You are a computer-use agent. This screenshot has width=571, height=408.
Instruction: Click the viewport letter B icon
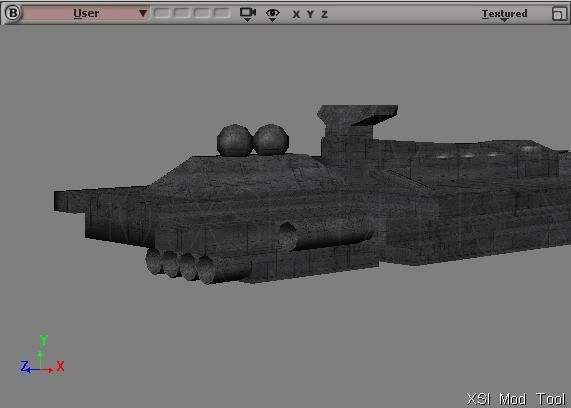click(x=13, y=13)
